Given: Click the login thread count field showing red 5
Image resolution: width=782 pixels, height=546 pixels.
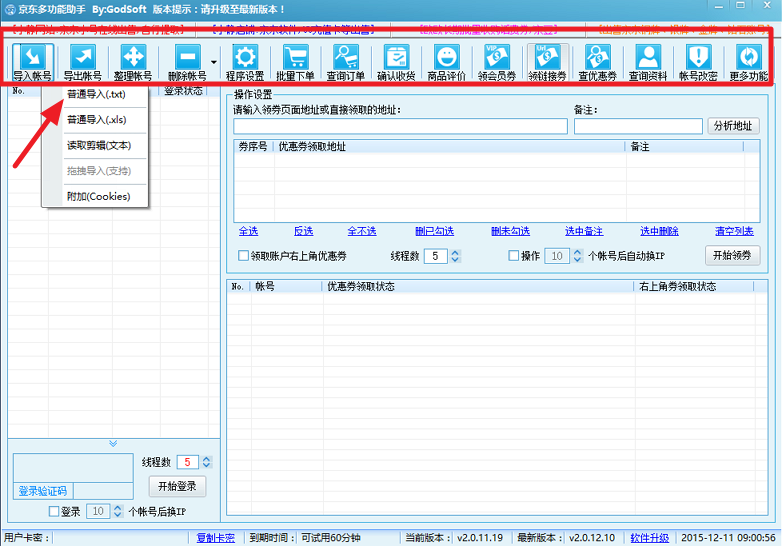Looking at the screenshot, I should 188,462.
